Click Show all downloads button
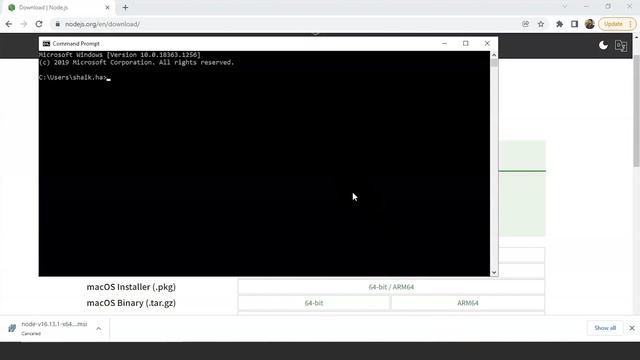The width and height of the screenshot is (640, 360). [605, 328]
